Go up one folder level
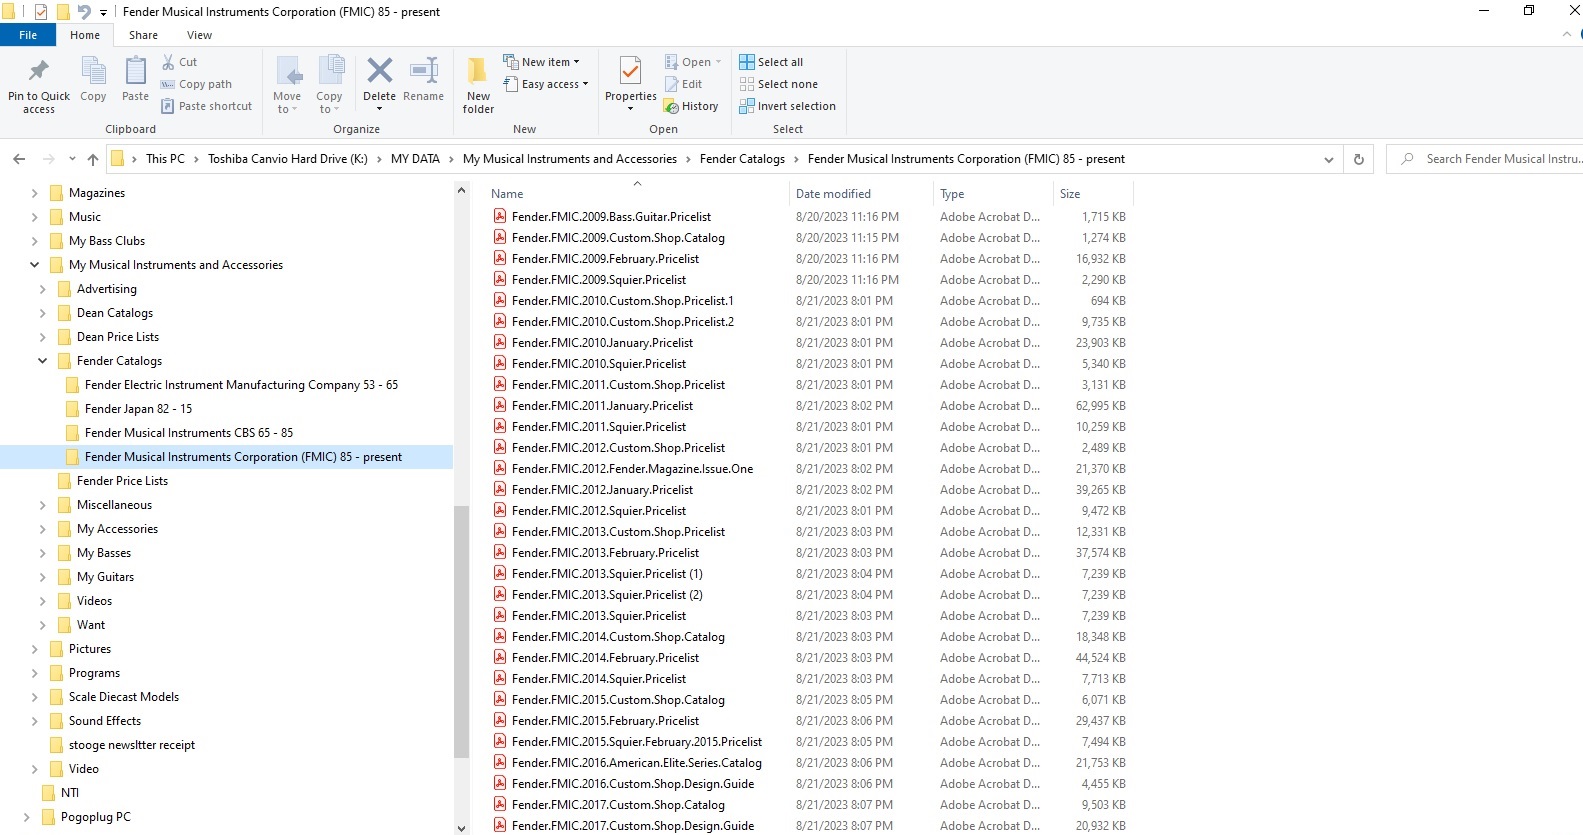Image resolution: width=1583 pixels, height=835 pixels. pos(93,159)
